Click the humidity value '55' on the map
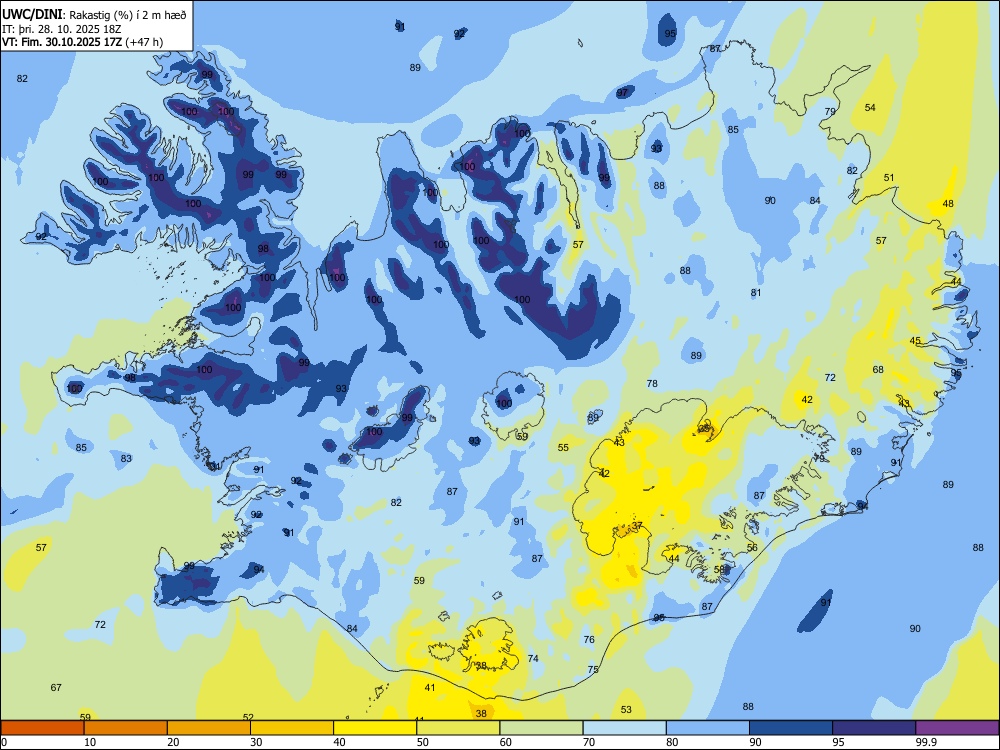This screenshot has width=1000, height=750. (x=563, y=447)
